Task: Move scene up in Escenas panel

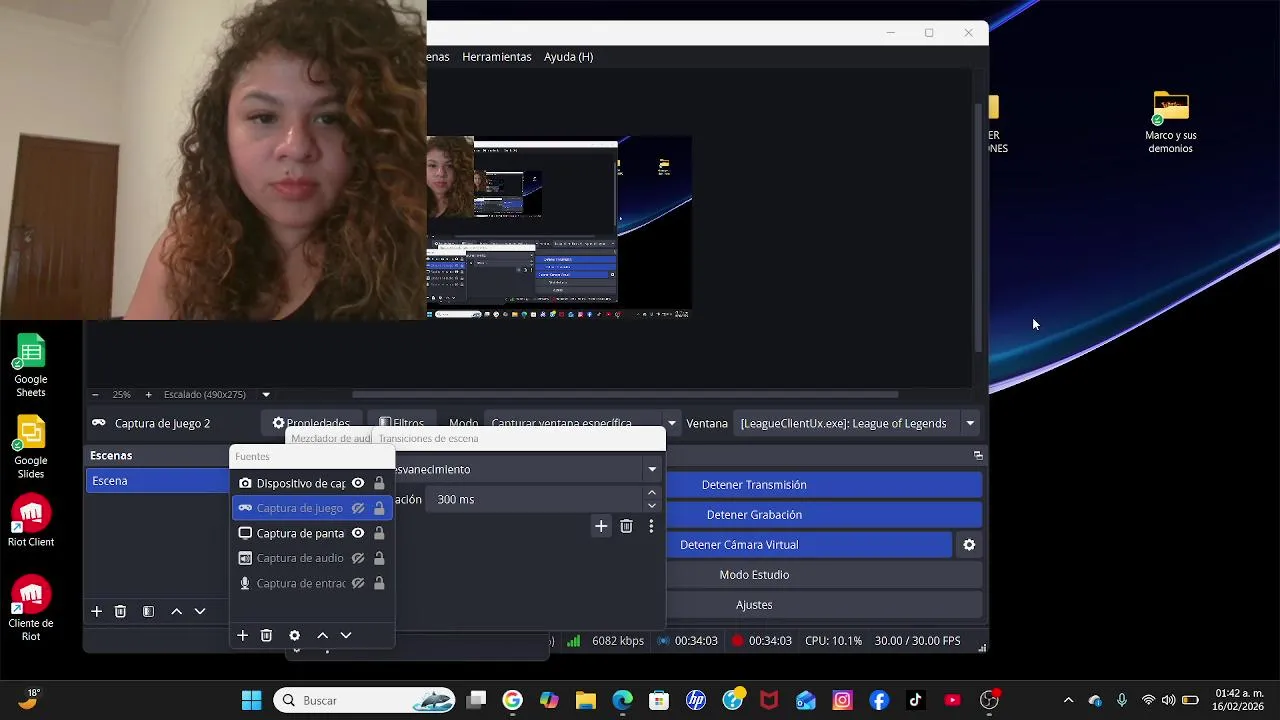Action: point(176,611)
